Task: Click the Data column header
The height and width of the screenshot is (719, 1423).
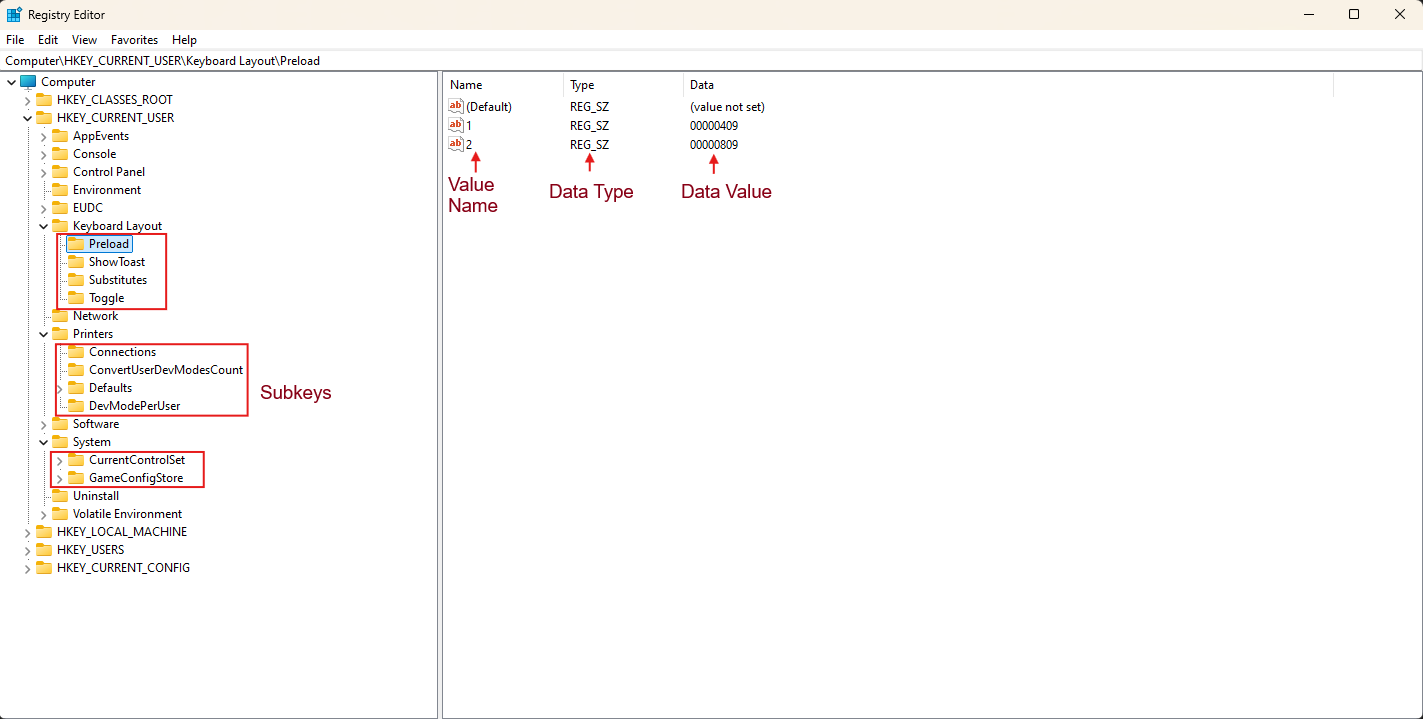Action: pyautogui.click(x=1008, y=85)
